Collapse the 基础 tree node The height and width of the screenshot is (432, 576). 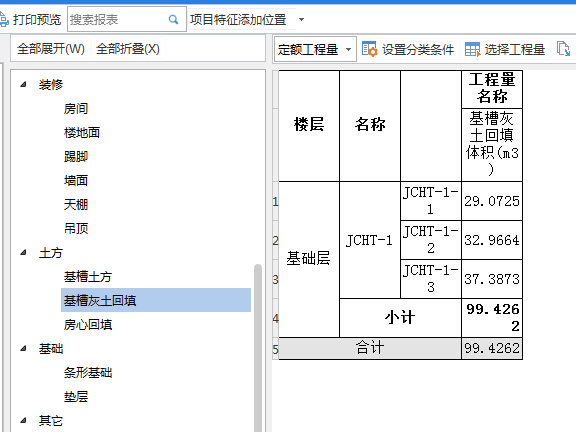coord(24,349)
